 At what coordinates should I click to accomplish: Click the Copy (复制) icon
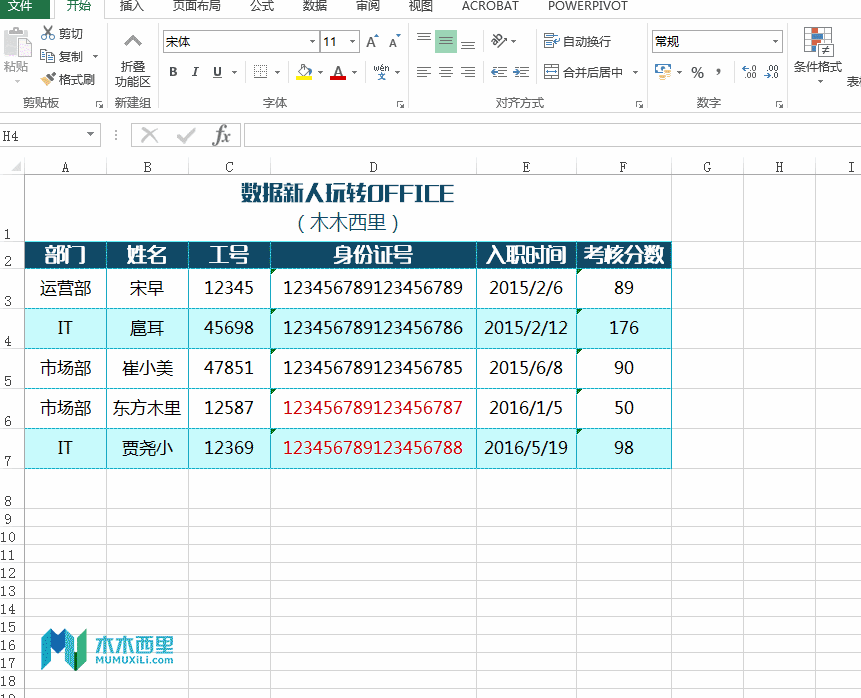(48, 56)
